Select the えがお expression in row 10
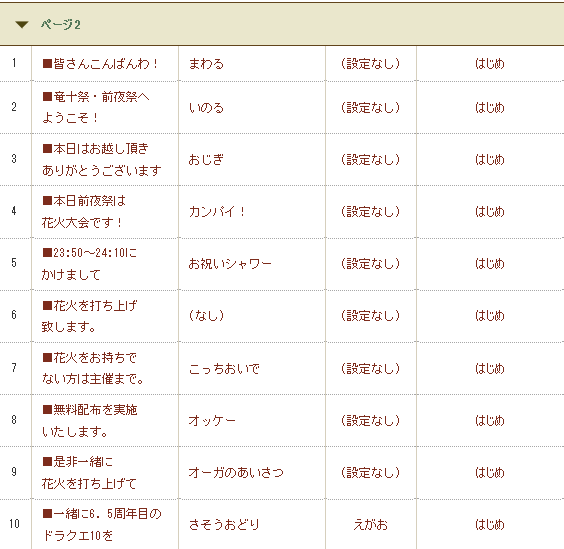This screenshot has width=564, height=549. (370, 525)
